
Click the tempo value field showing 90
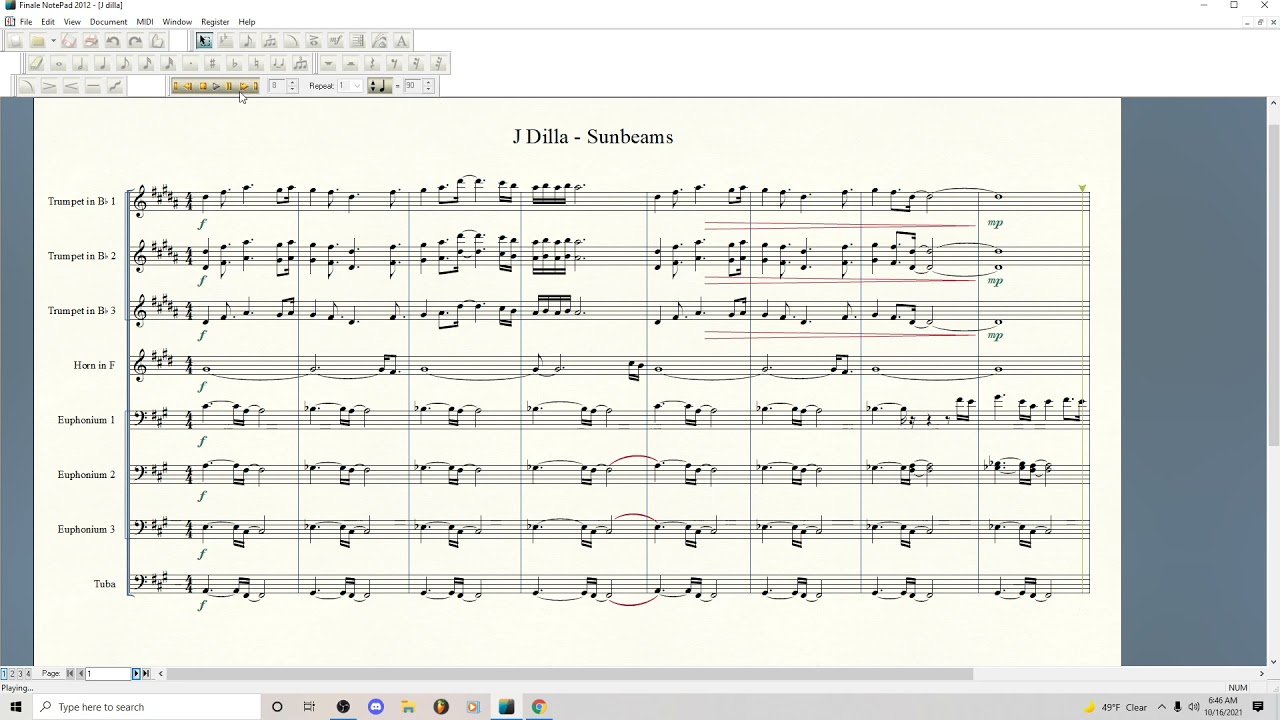coord(410,86)
